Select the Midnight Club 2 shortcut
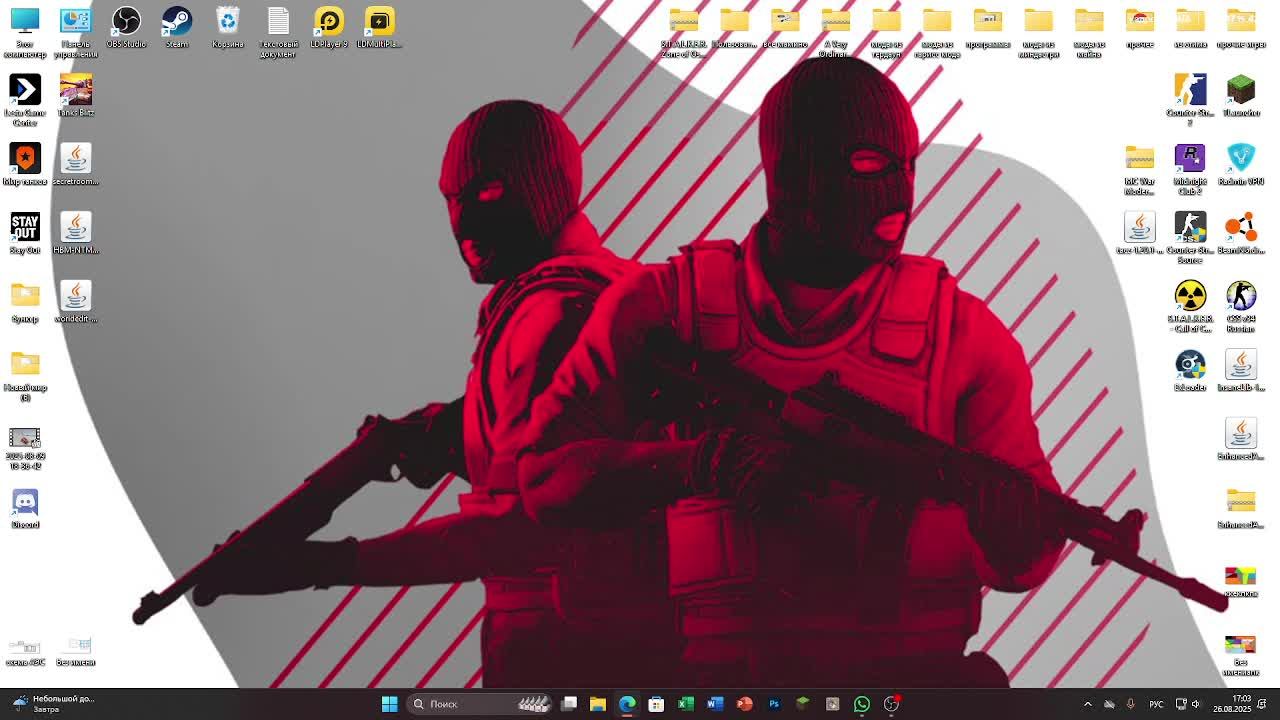Screen dimensions: 1280x720 (x=1190, y=170)
